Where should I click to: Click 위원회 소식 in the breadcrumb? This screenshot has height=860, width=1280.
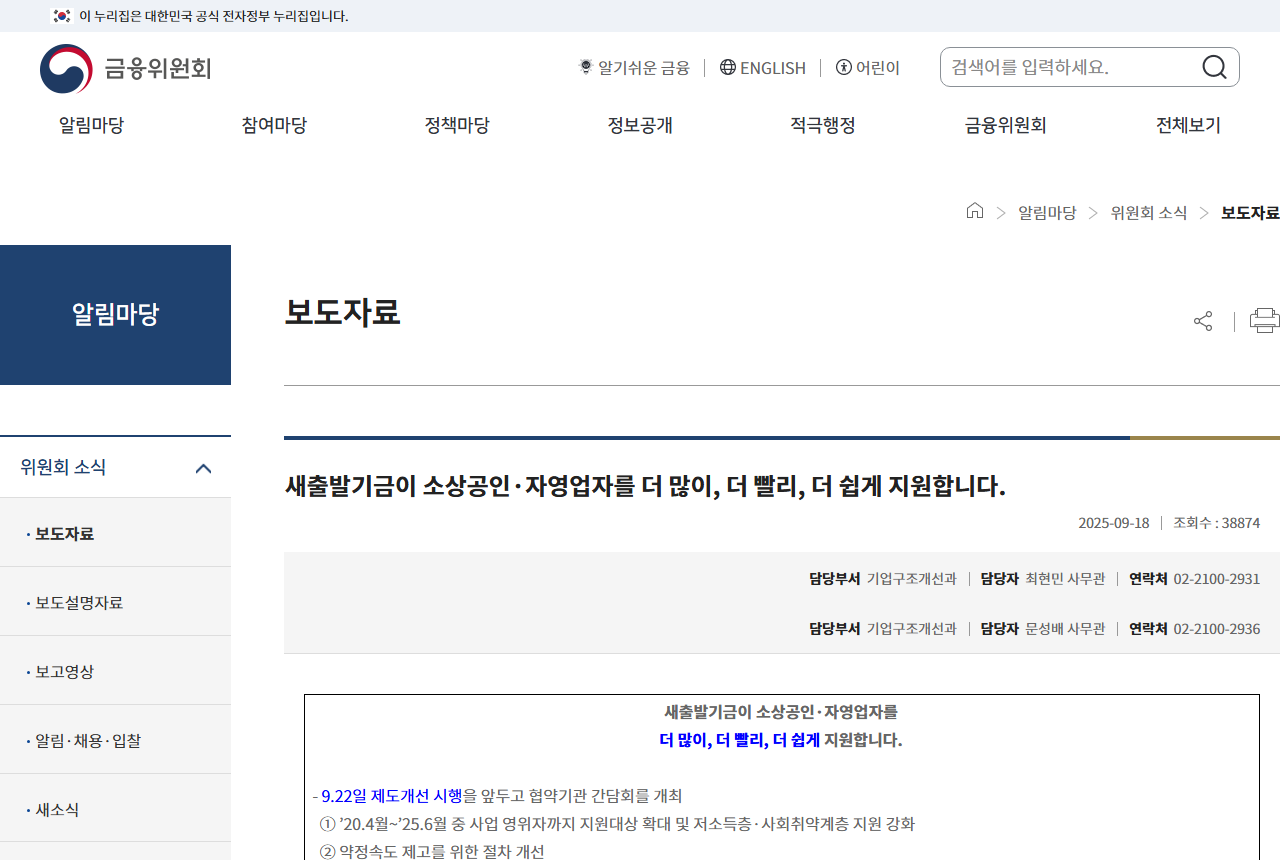point(1149,212)
